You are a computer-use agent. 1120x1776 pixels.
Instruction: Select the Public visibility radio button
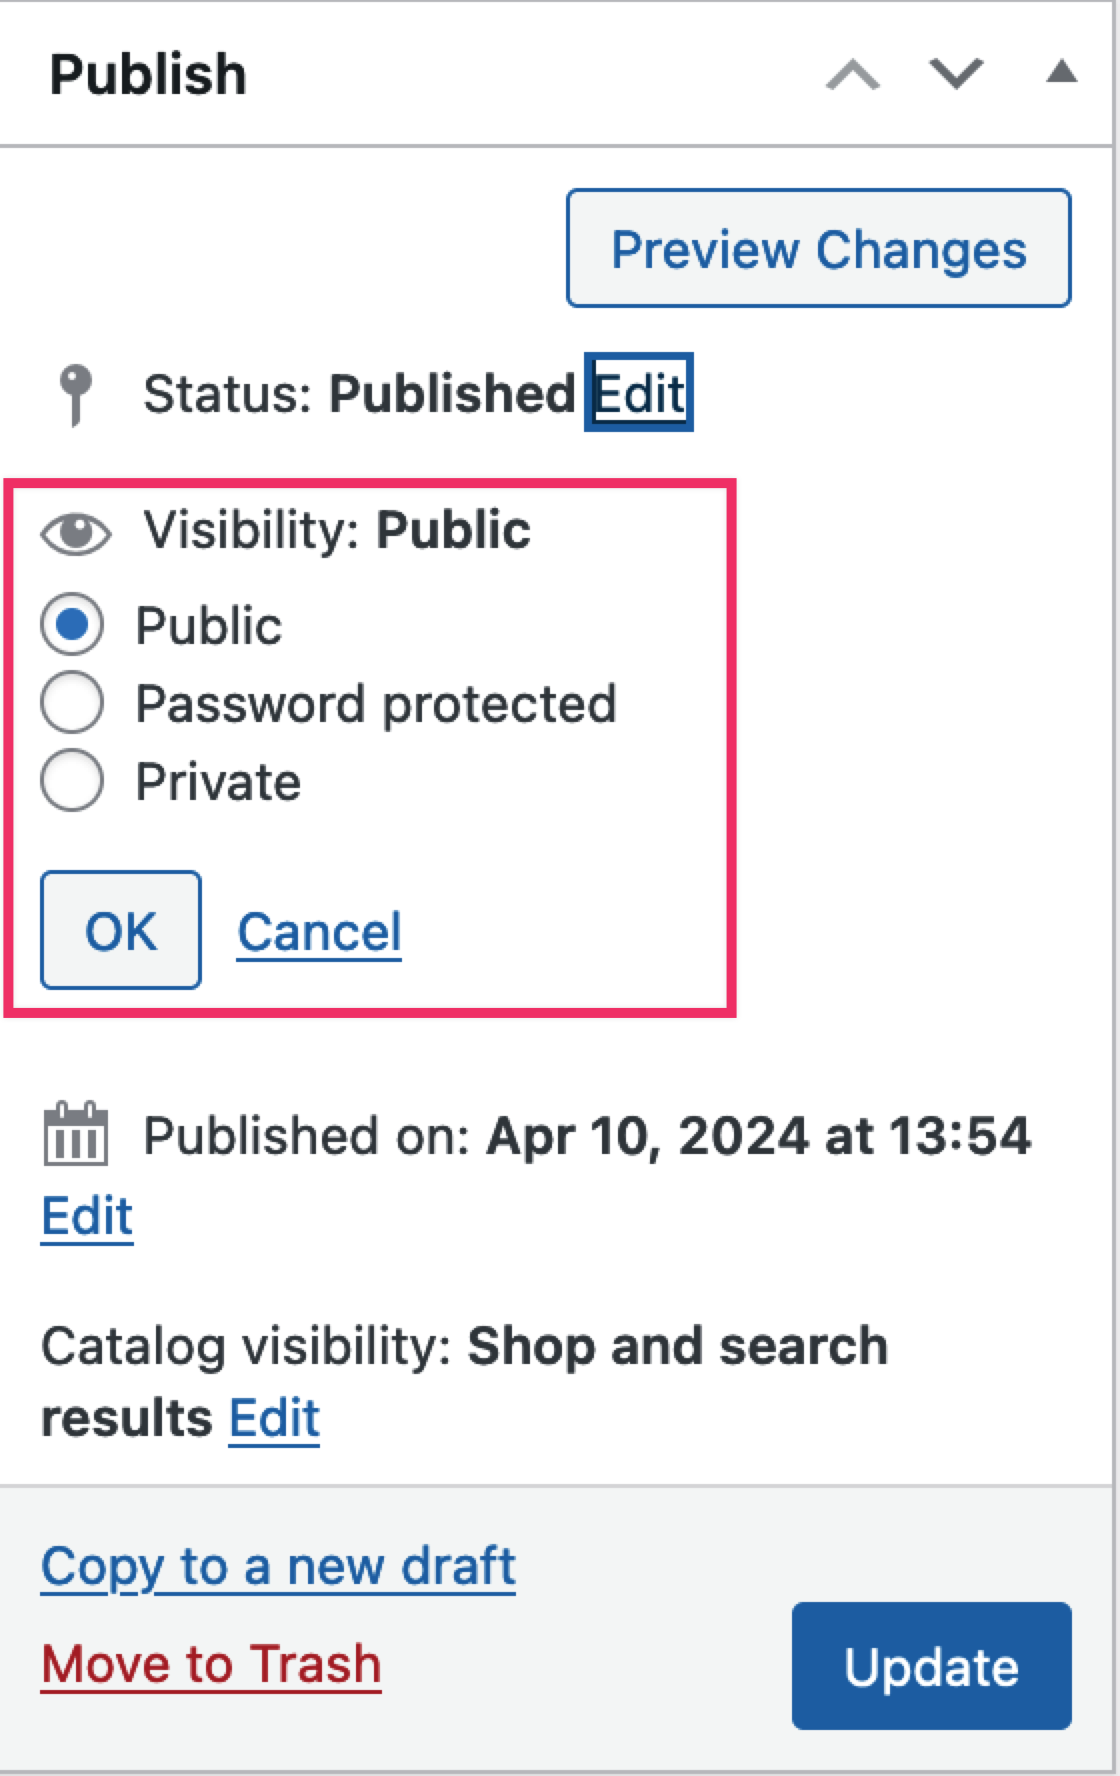click(72, 625)
